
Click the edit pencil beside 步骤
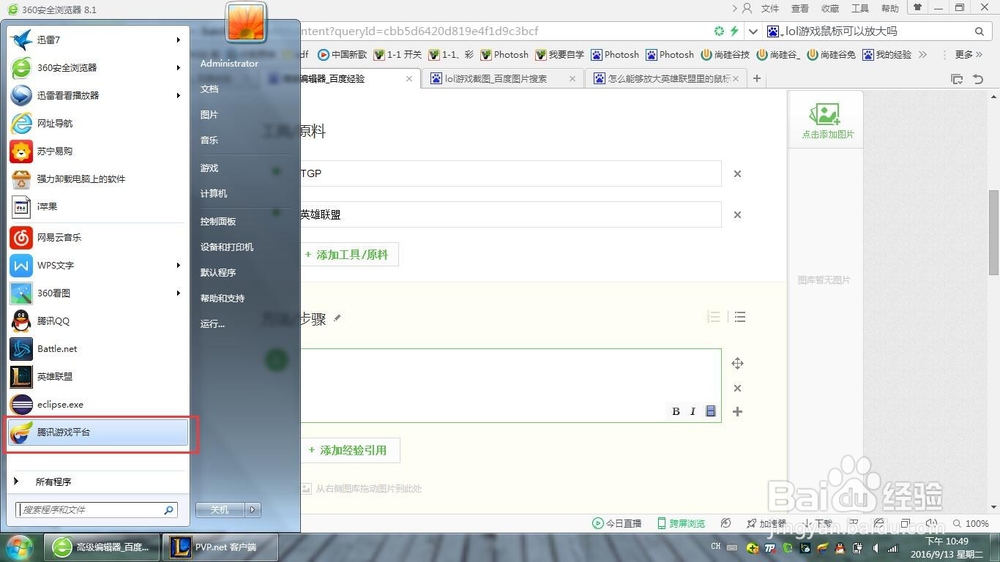click(x=337, y=318)
